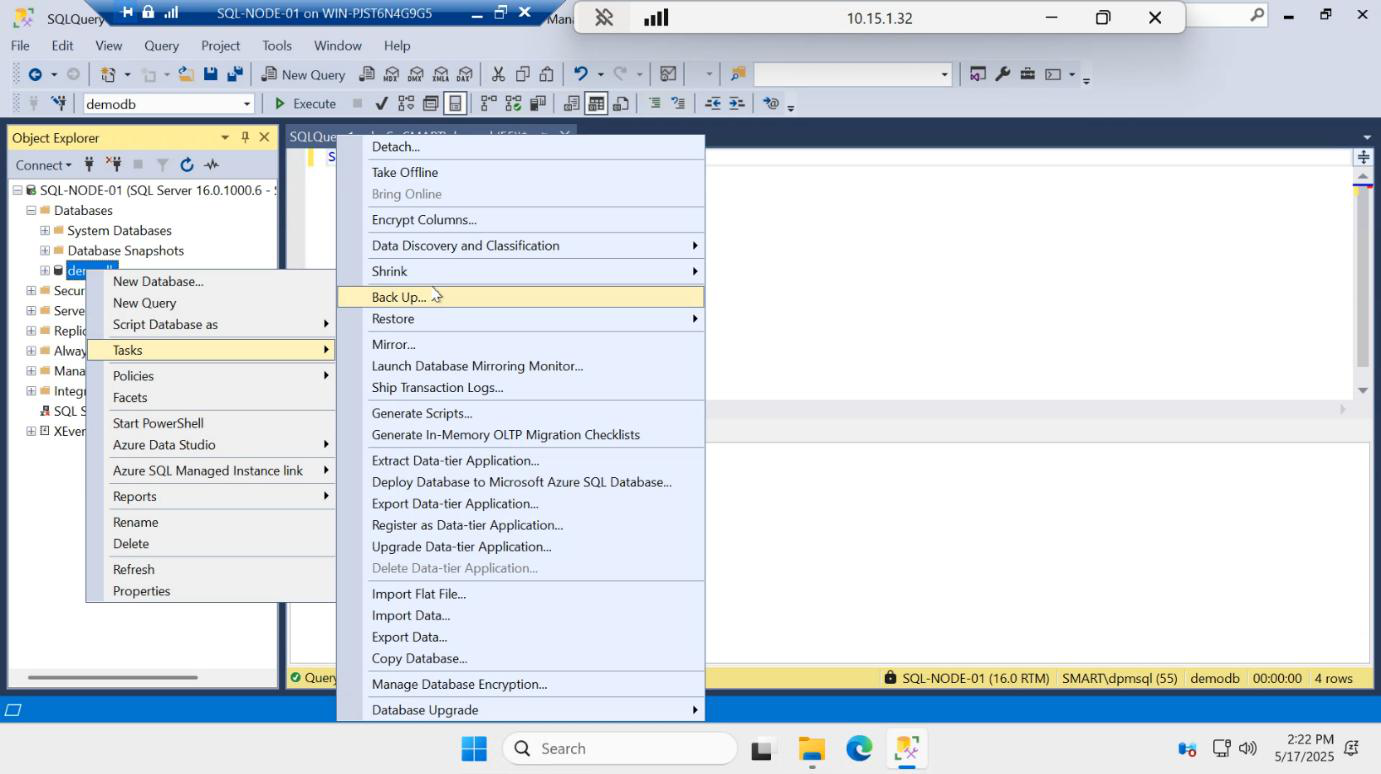This screenshot has width=1381, height=774.
Task: Open the demodb available databases dropdown
Action: (247, 104)
